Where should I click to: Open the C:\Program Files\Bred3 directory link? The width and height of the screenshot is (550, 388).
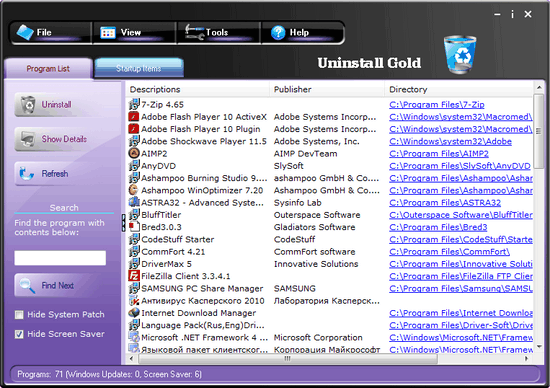click(438, 227)
